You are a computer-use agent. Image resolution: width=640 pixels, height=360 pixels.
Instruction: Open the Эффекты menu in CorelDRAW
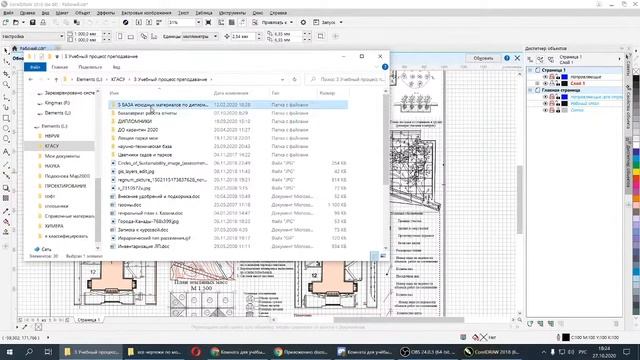tap(106, 13)
